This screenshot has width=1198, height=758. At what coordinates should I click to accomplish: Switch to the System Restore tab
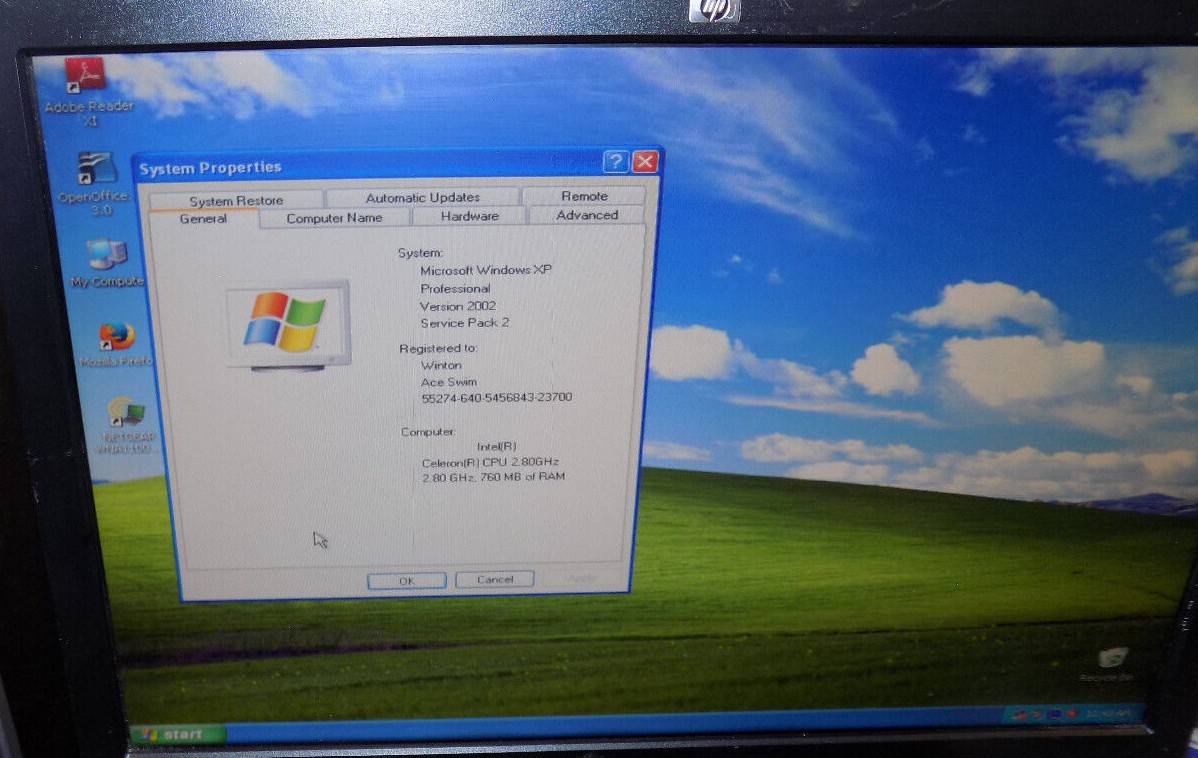236,200
